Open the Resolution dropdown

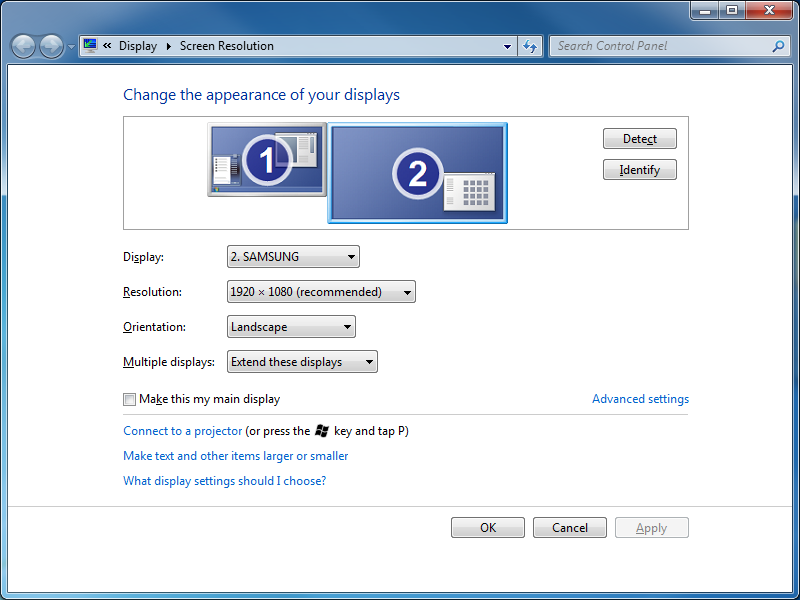click(321, 292)
